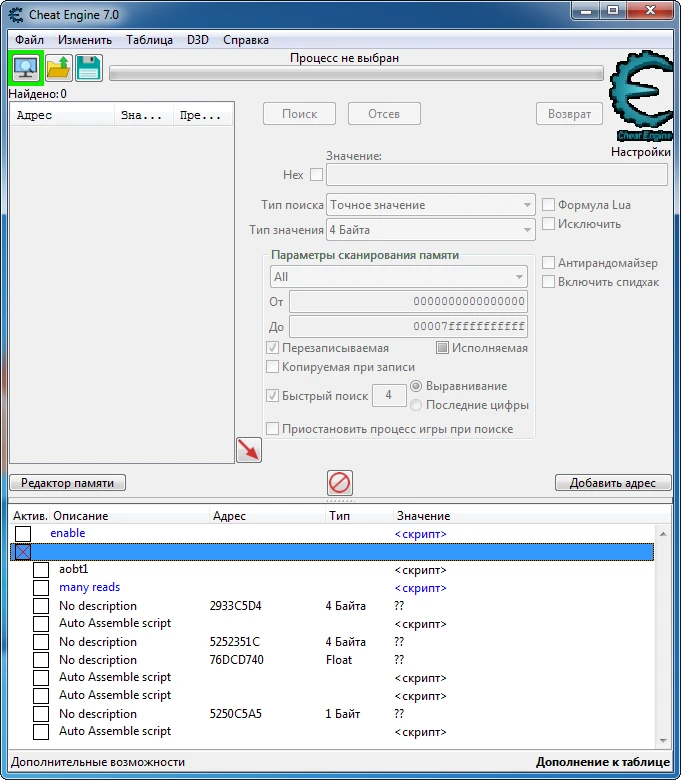
Task: Select the aobt1 row text
Action: pos(73,569)
